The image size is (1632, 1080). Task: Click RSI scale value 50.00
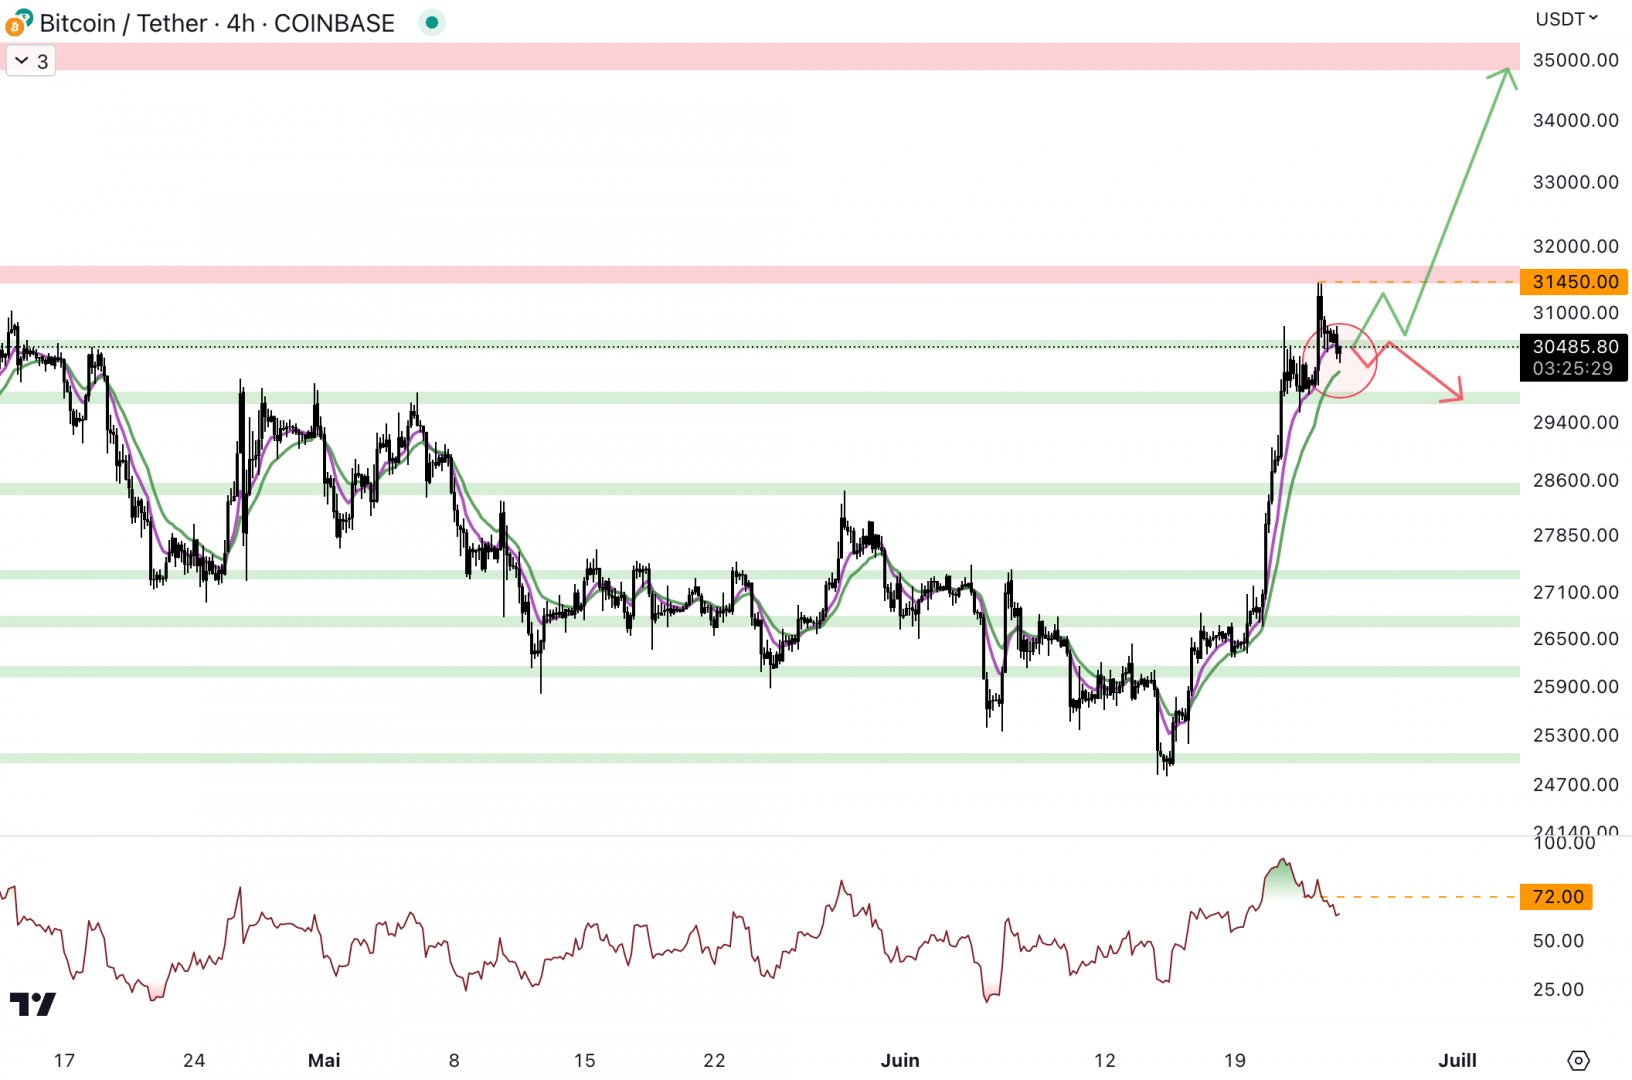point(1558,941)
